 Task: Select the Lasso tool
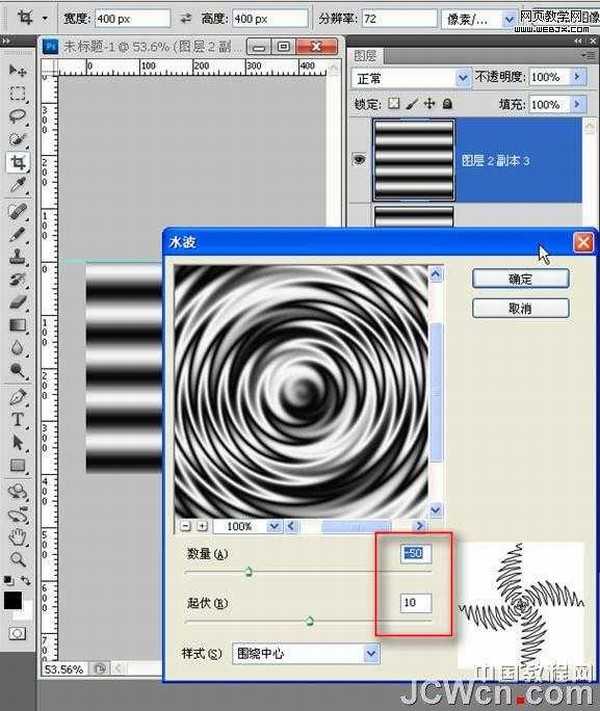click(18, 116)
